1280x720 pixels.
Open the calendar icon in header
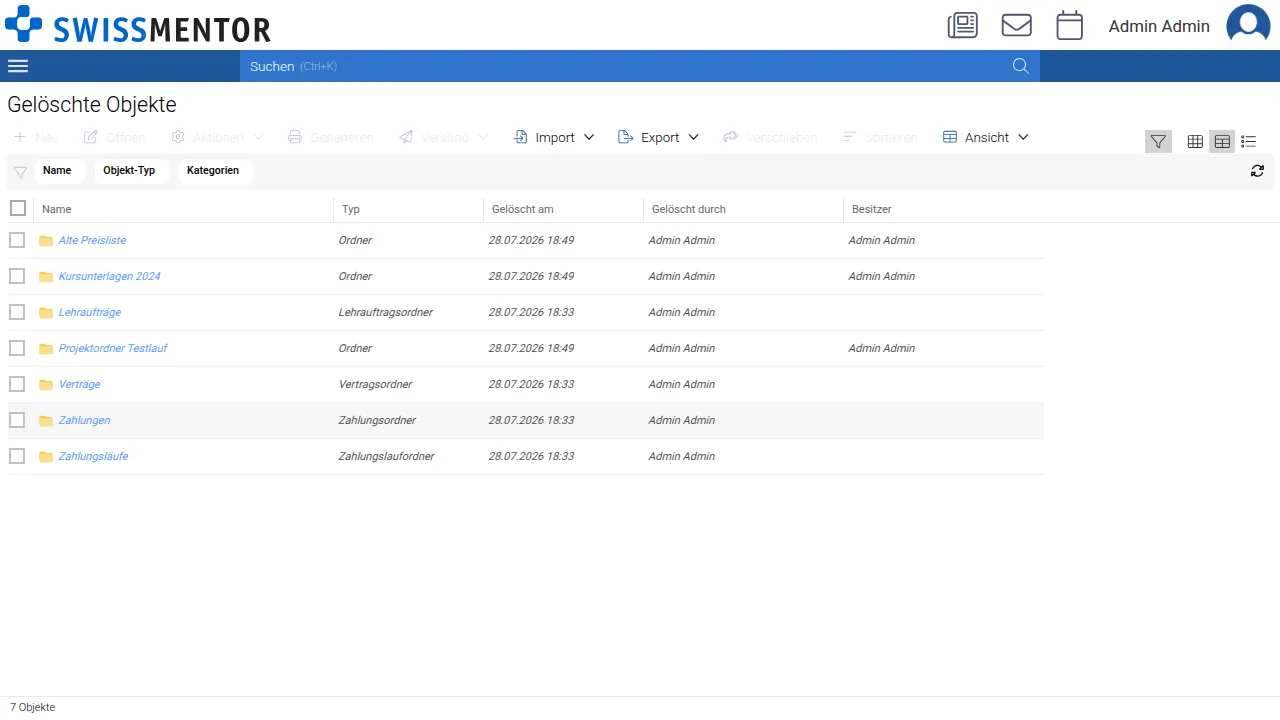tap(1070, 26)
